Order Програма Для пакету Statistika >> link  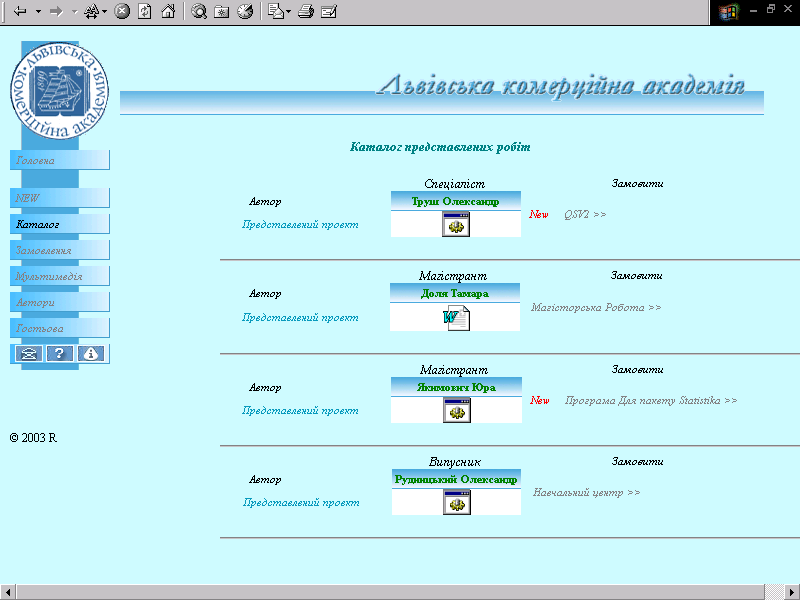[651, 401]
